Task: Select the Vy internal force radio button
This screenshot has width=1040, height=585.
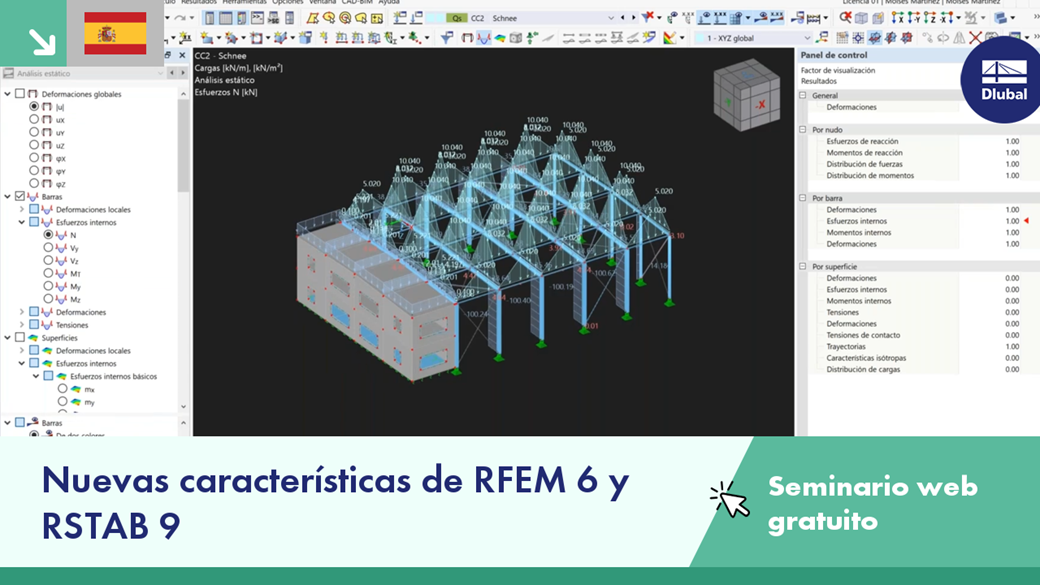Action: pyautogui.click(x=48, y=247)
